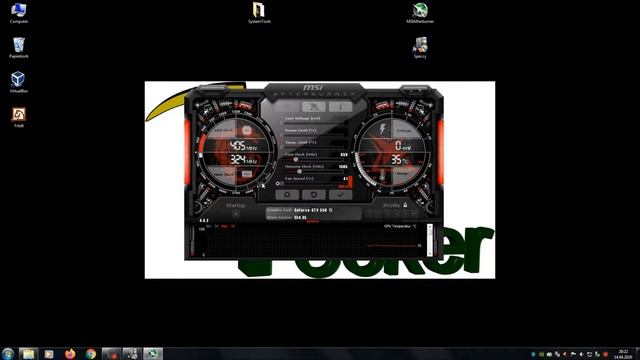Click the Fan Speed slider track
The image size is (640, 360).
[x=312, y=184]
